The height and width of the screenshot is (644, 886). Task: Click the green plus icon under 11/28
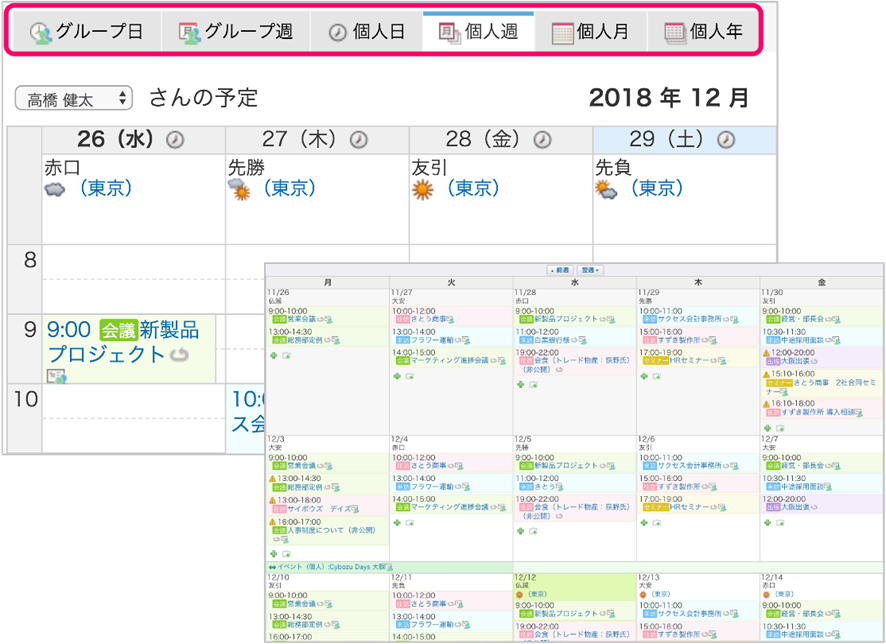(x=520, y=385)
